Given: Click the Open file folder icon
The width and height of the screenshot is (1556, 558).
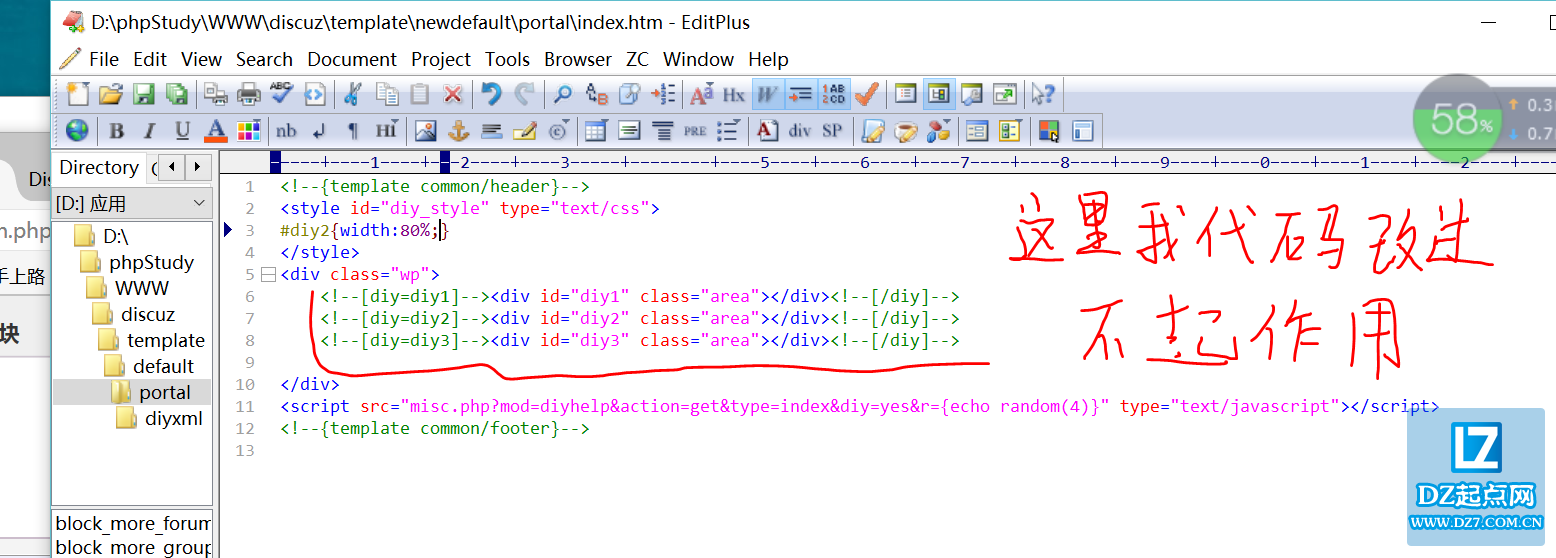Looking at the screenshot, I should point(111,94).
